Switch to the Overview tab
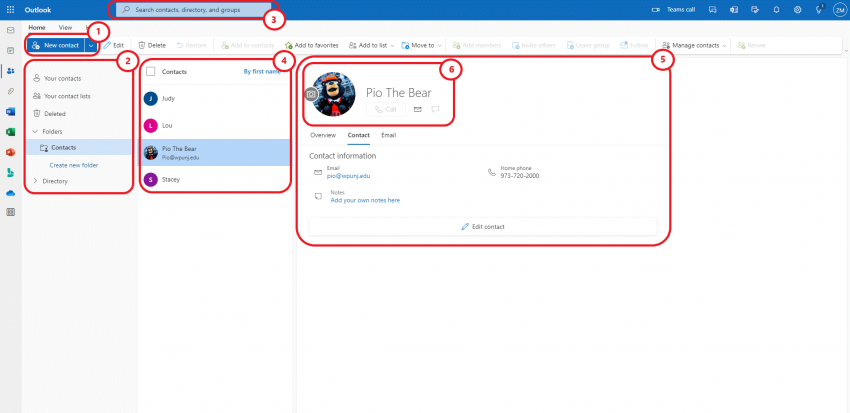This screenshot has height=413, width=850. (x=323, y=134)
